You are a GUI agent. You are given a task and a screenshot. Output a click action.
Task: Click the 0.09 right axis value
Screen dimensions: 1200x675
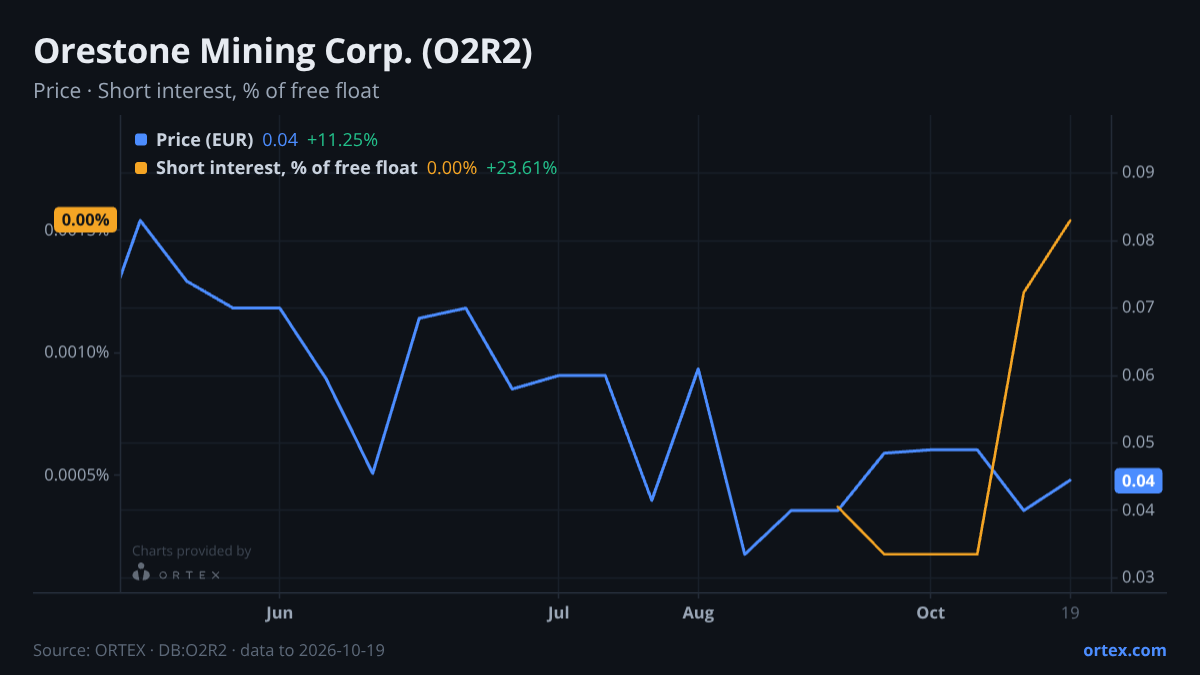coord(1138,173)
